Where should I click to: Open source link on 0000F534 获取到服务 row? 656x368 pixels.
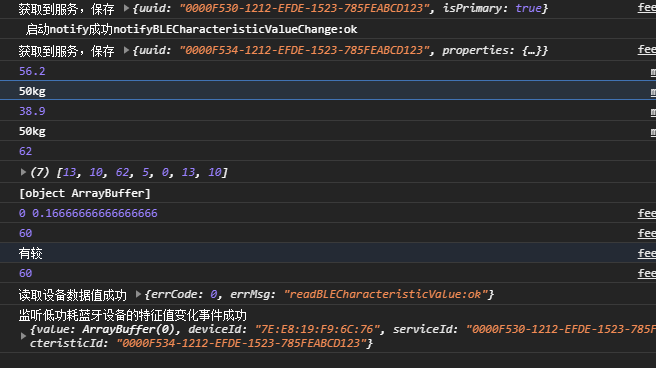click(x=647, y=50)
